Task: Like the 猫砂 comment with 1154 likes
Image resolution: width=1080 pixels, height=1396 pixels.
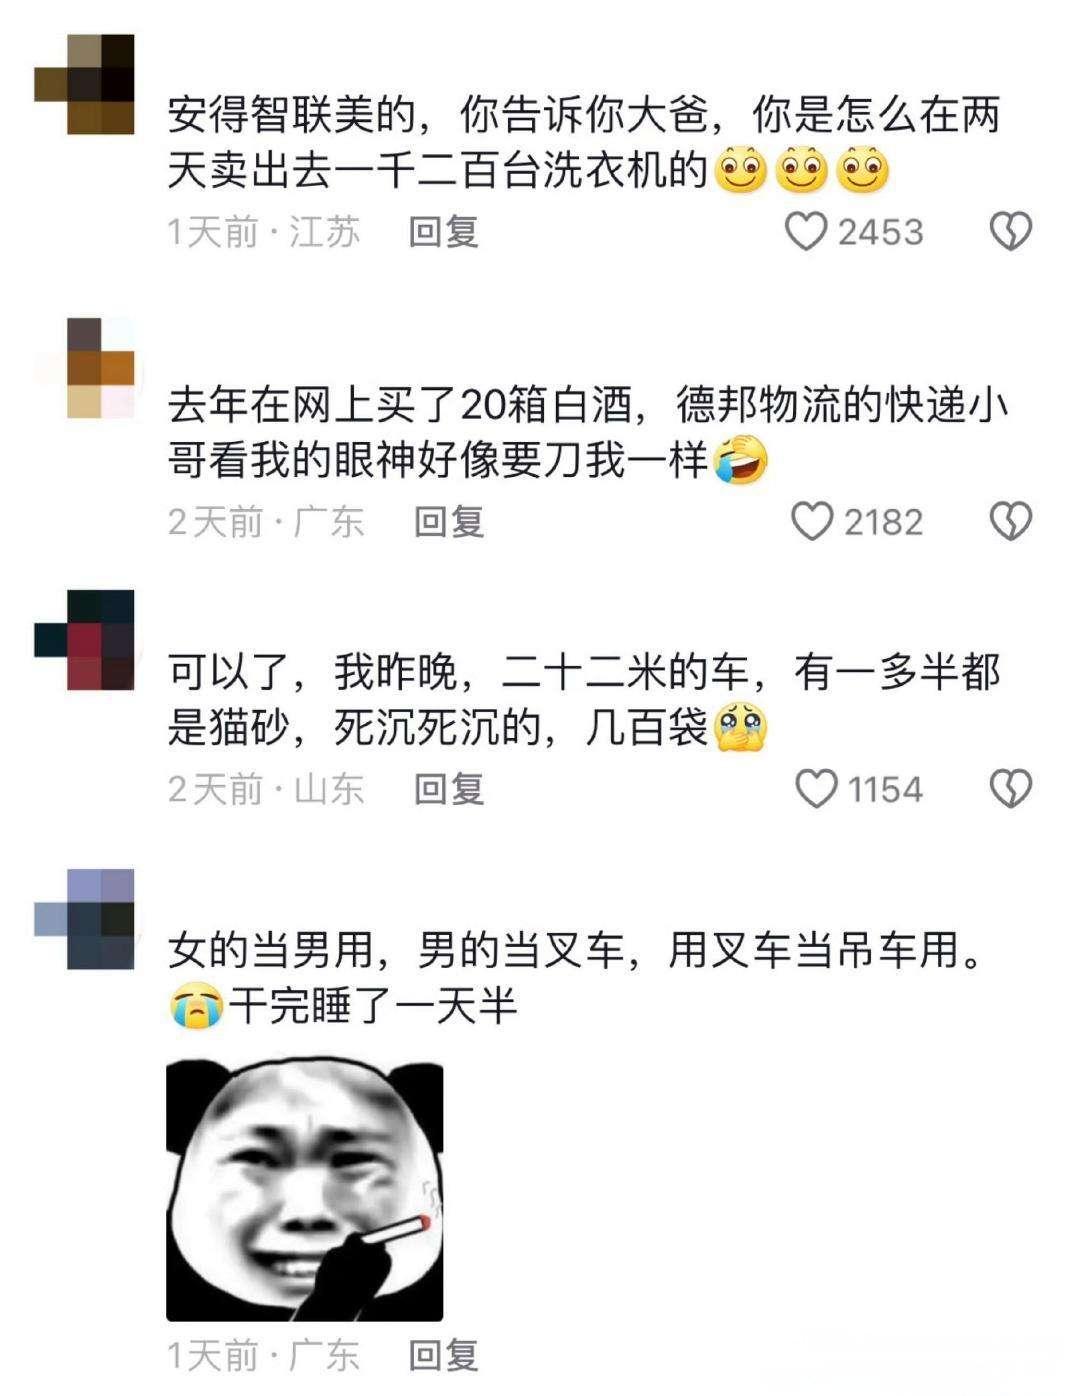Action: 815,789
